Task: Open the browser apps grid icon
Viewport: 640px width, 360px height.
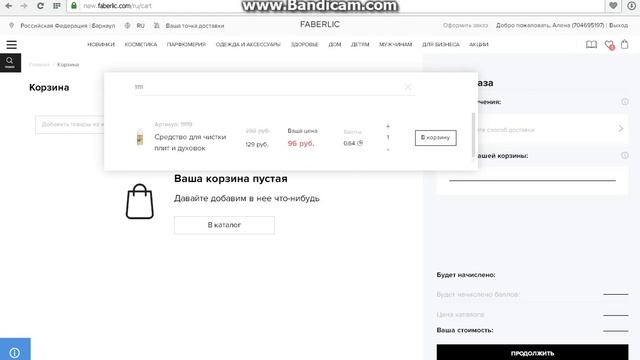Action: pyautogui.click(x=57, y=6)
